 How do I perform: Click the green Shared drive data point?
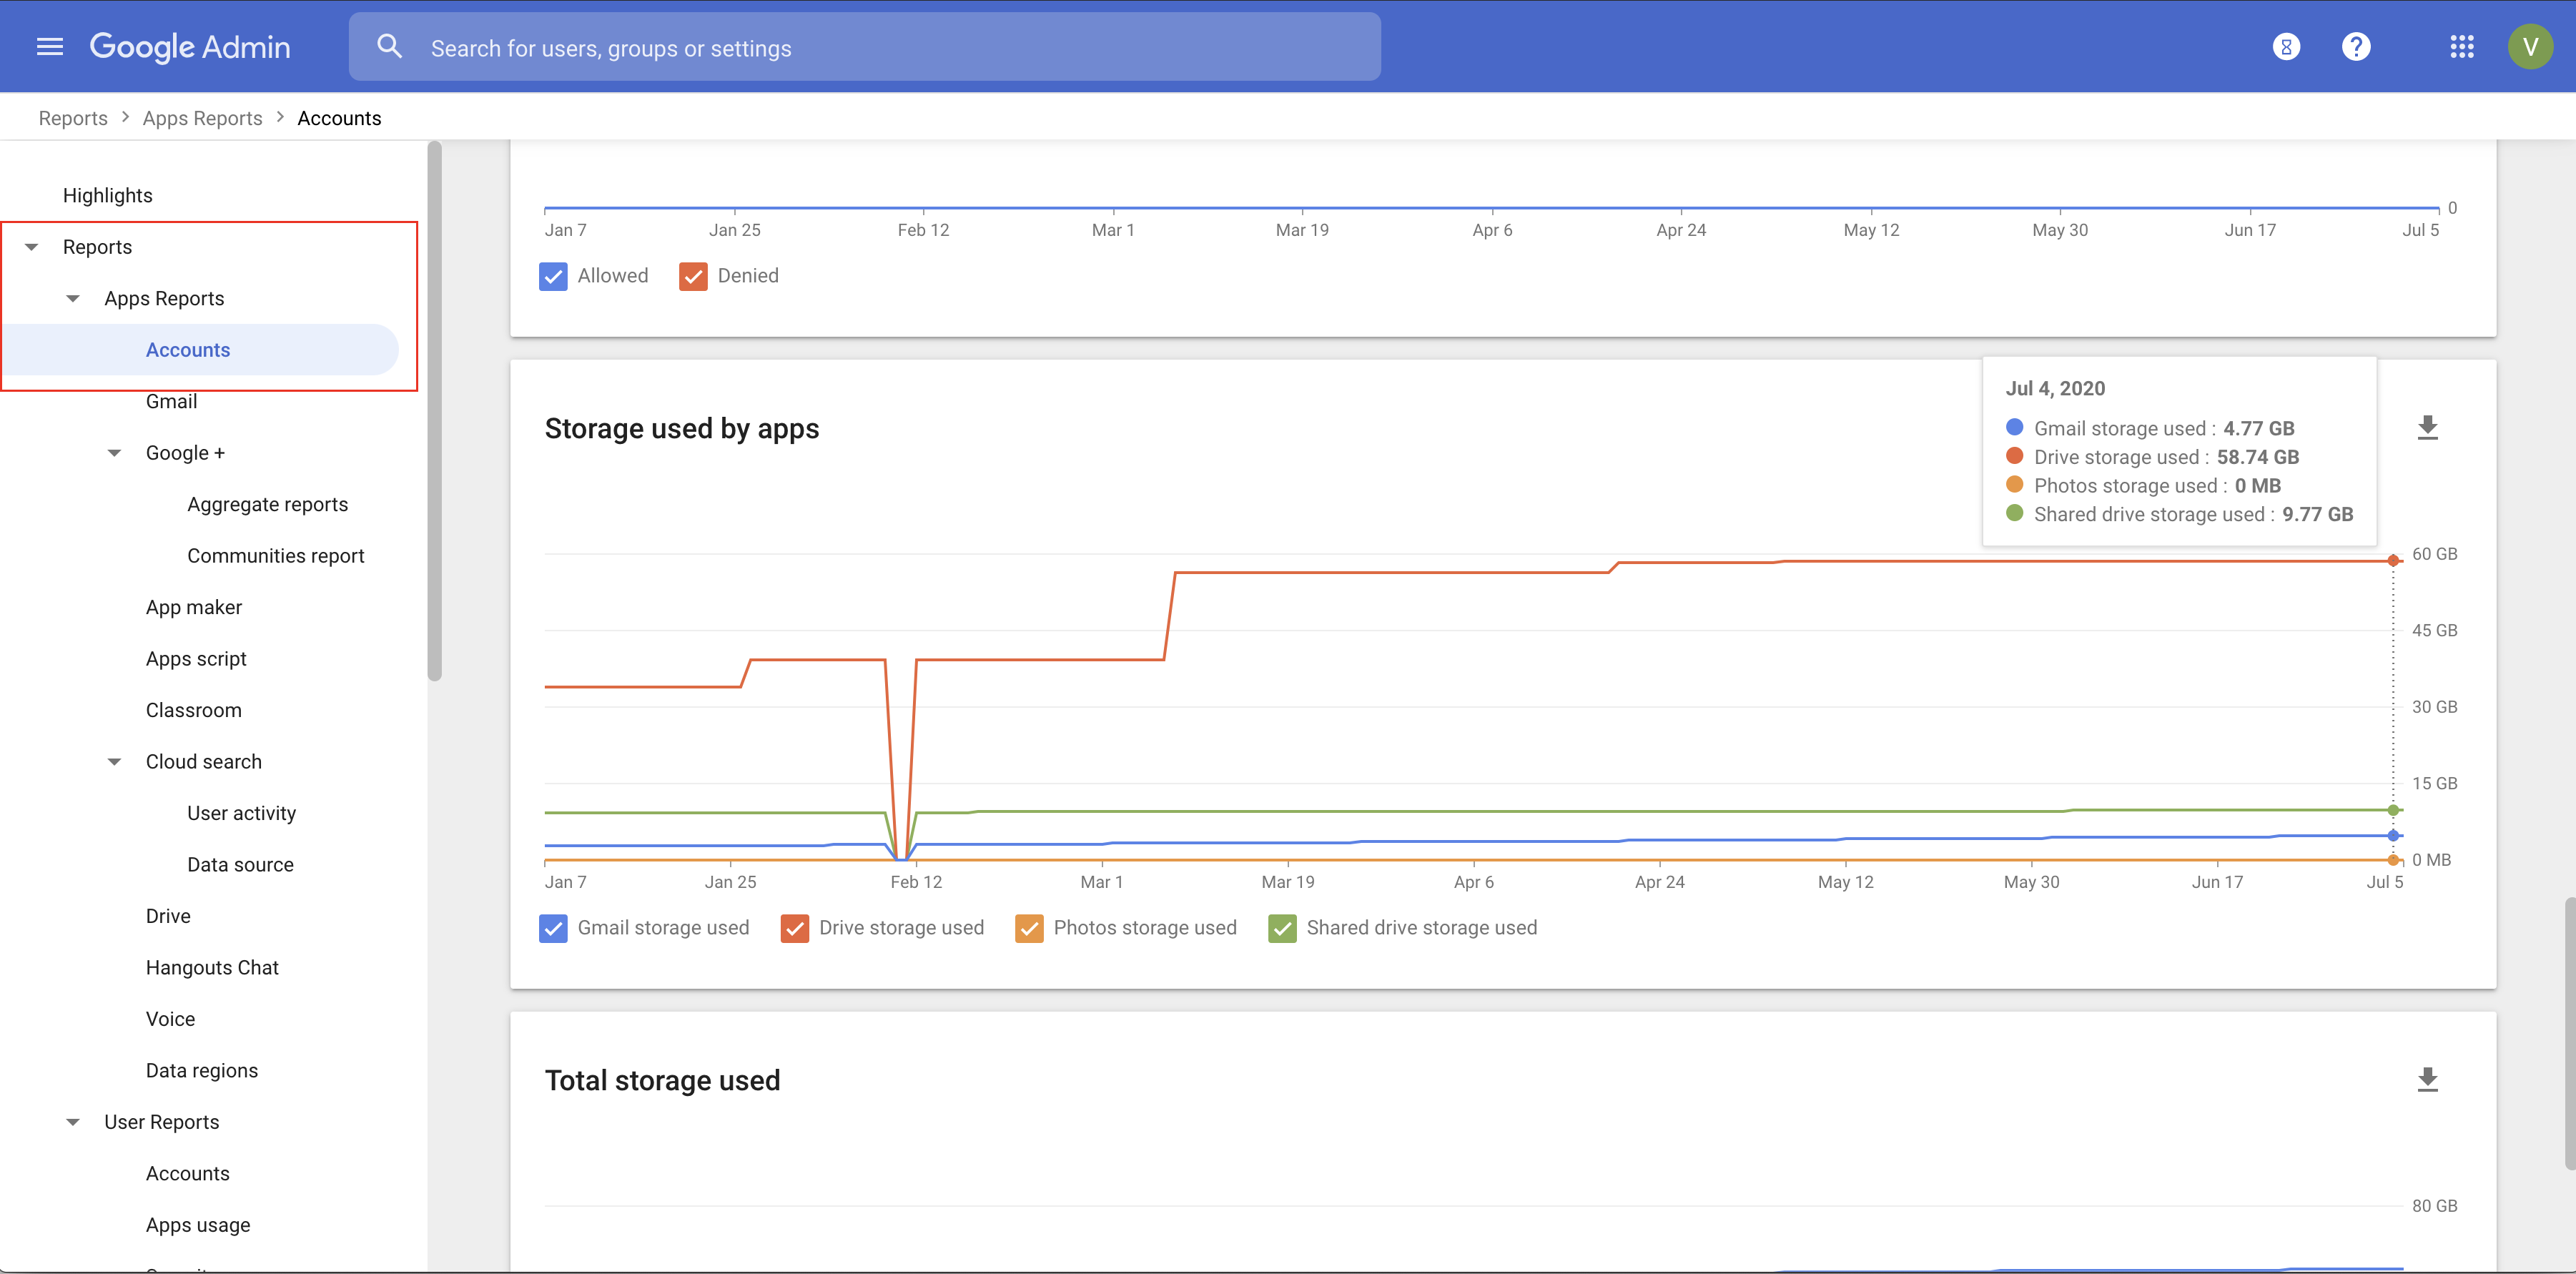coord(2393,810)
